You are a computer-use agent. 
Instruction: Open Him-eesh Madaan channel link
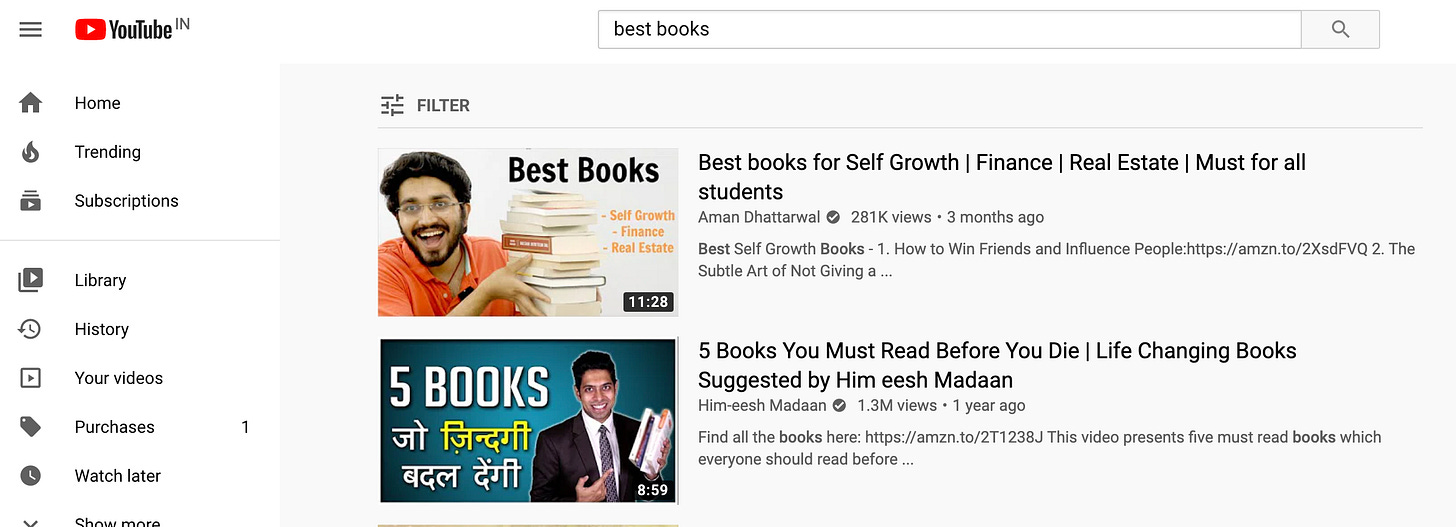tap(762, 405)
